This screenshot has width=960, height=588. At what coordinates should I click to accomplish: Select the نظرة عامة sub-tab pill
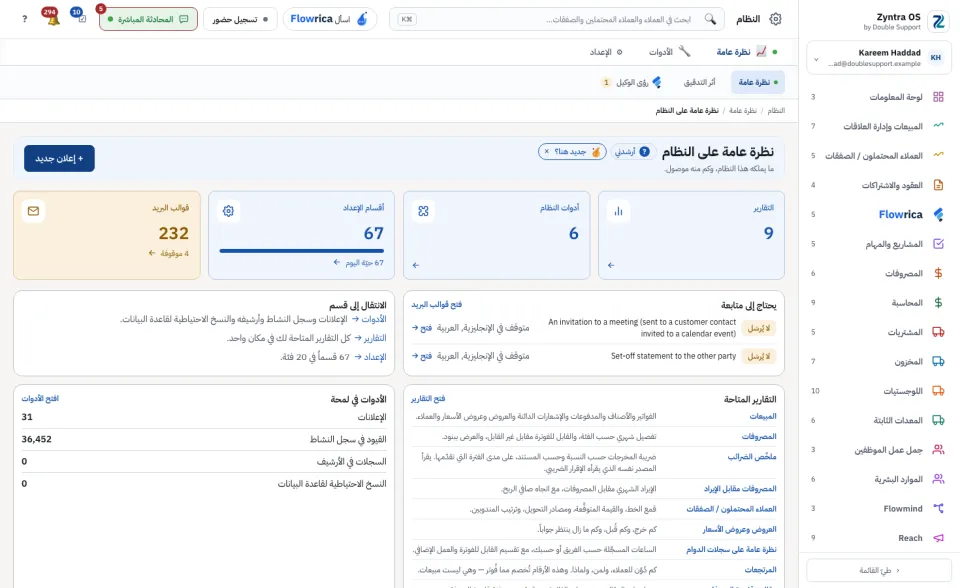pos(757,82)
